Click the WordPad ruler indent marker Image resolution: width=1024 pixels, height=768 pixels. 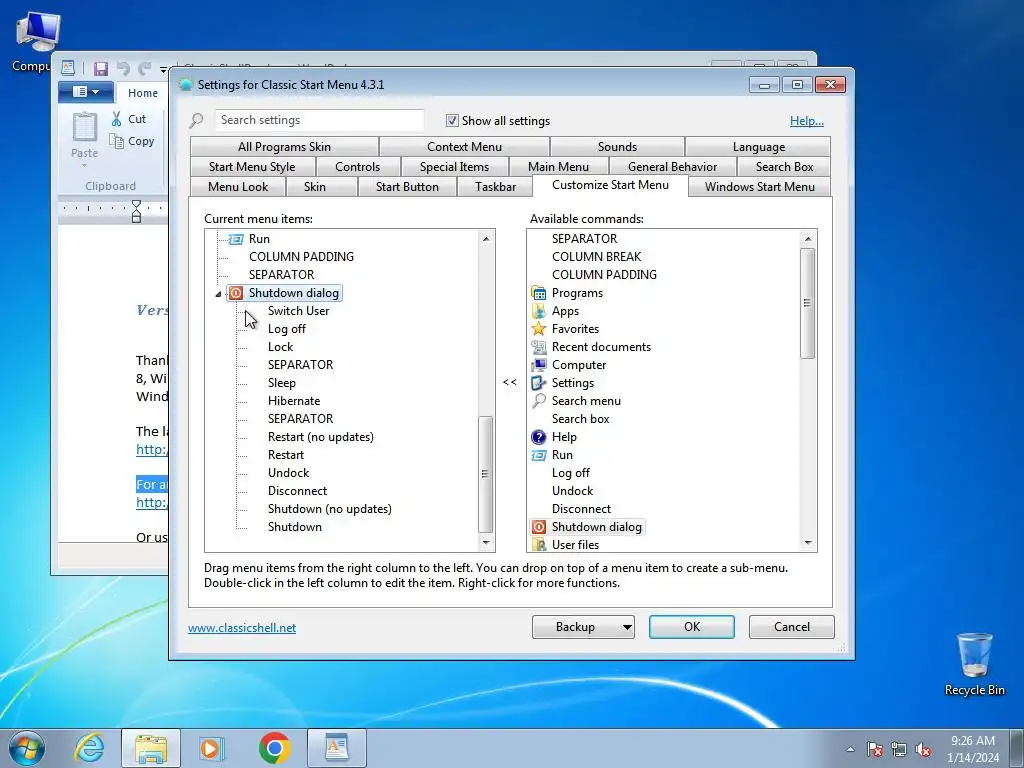pos(136,212)
